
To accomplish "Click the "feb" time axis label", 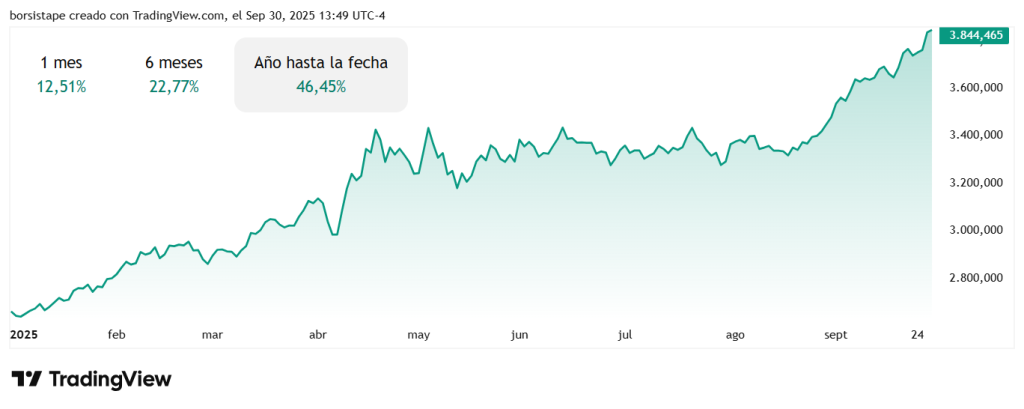I will click(x=116, y=334).
